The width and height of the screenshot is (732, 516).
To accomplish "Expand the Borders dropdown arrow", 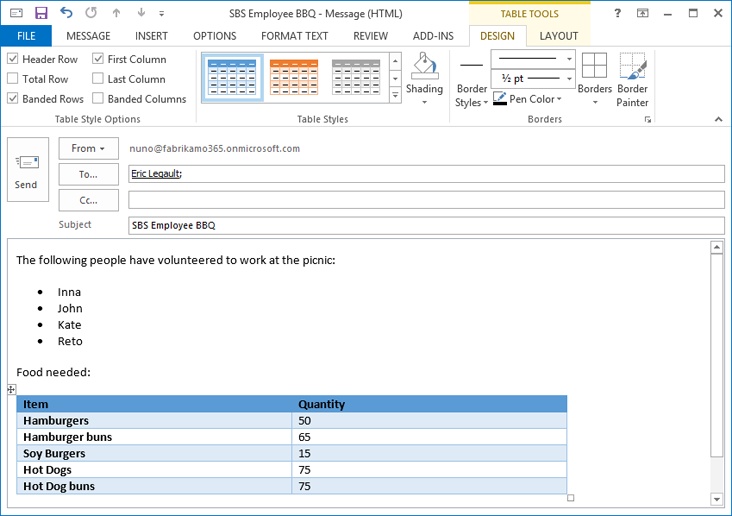I will [x=595, y=102].
